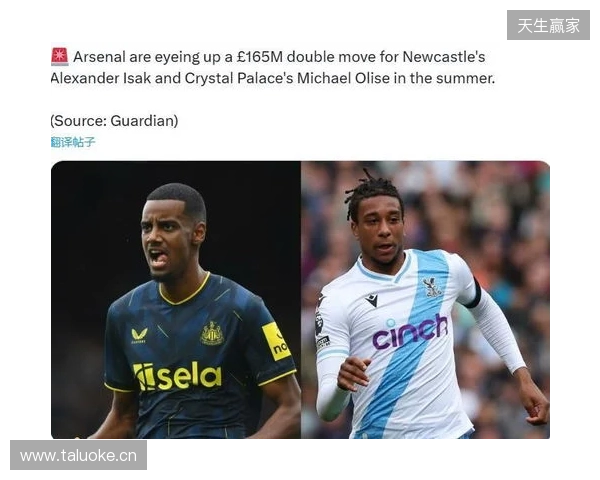
Task: Open the right photo of Crystal Palace-kit player
Action: click(x=426, y=300)
